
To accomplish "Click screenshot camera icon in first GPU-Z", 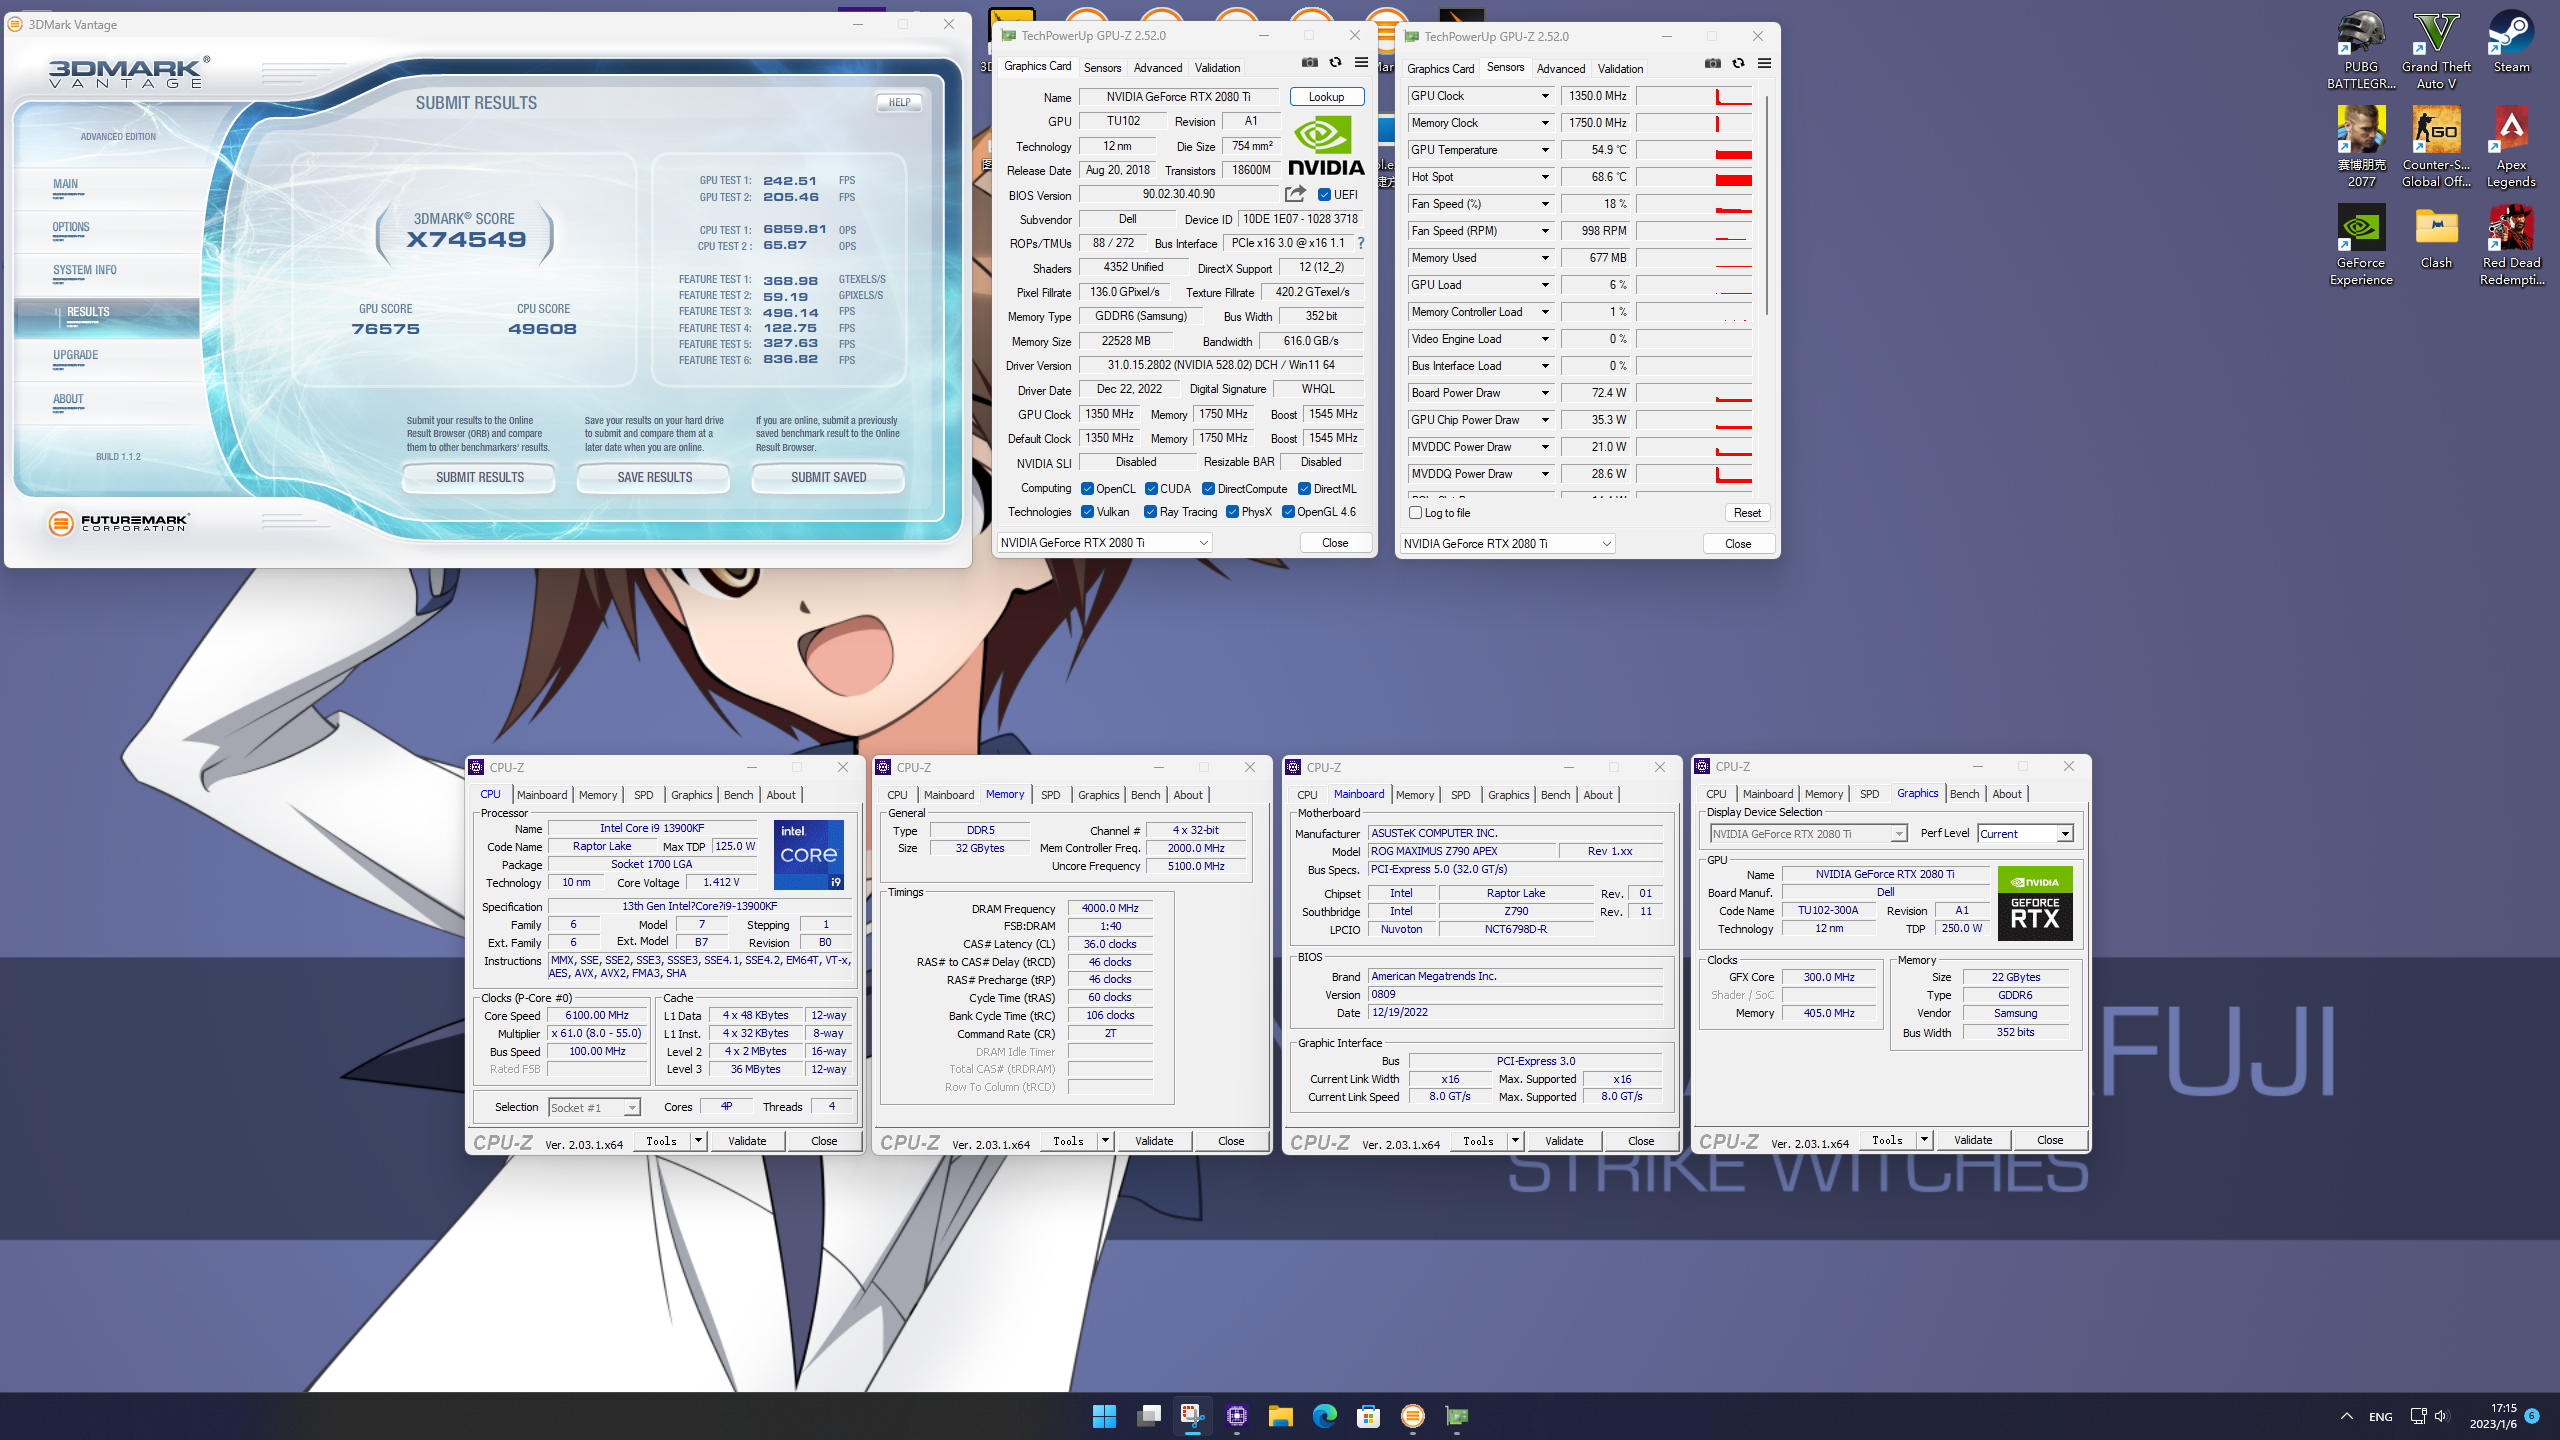I will (1309, 63).
